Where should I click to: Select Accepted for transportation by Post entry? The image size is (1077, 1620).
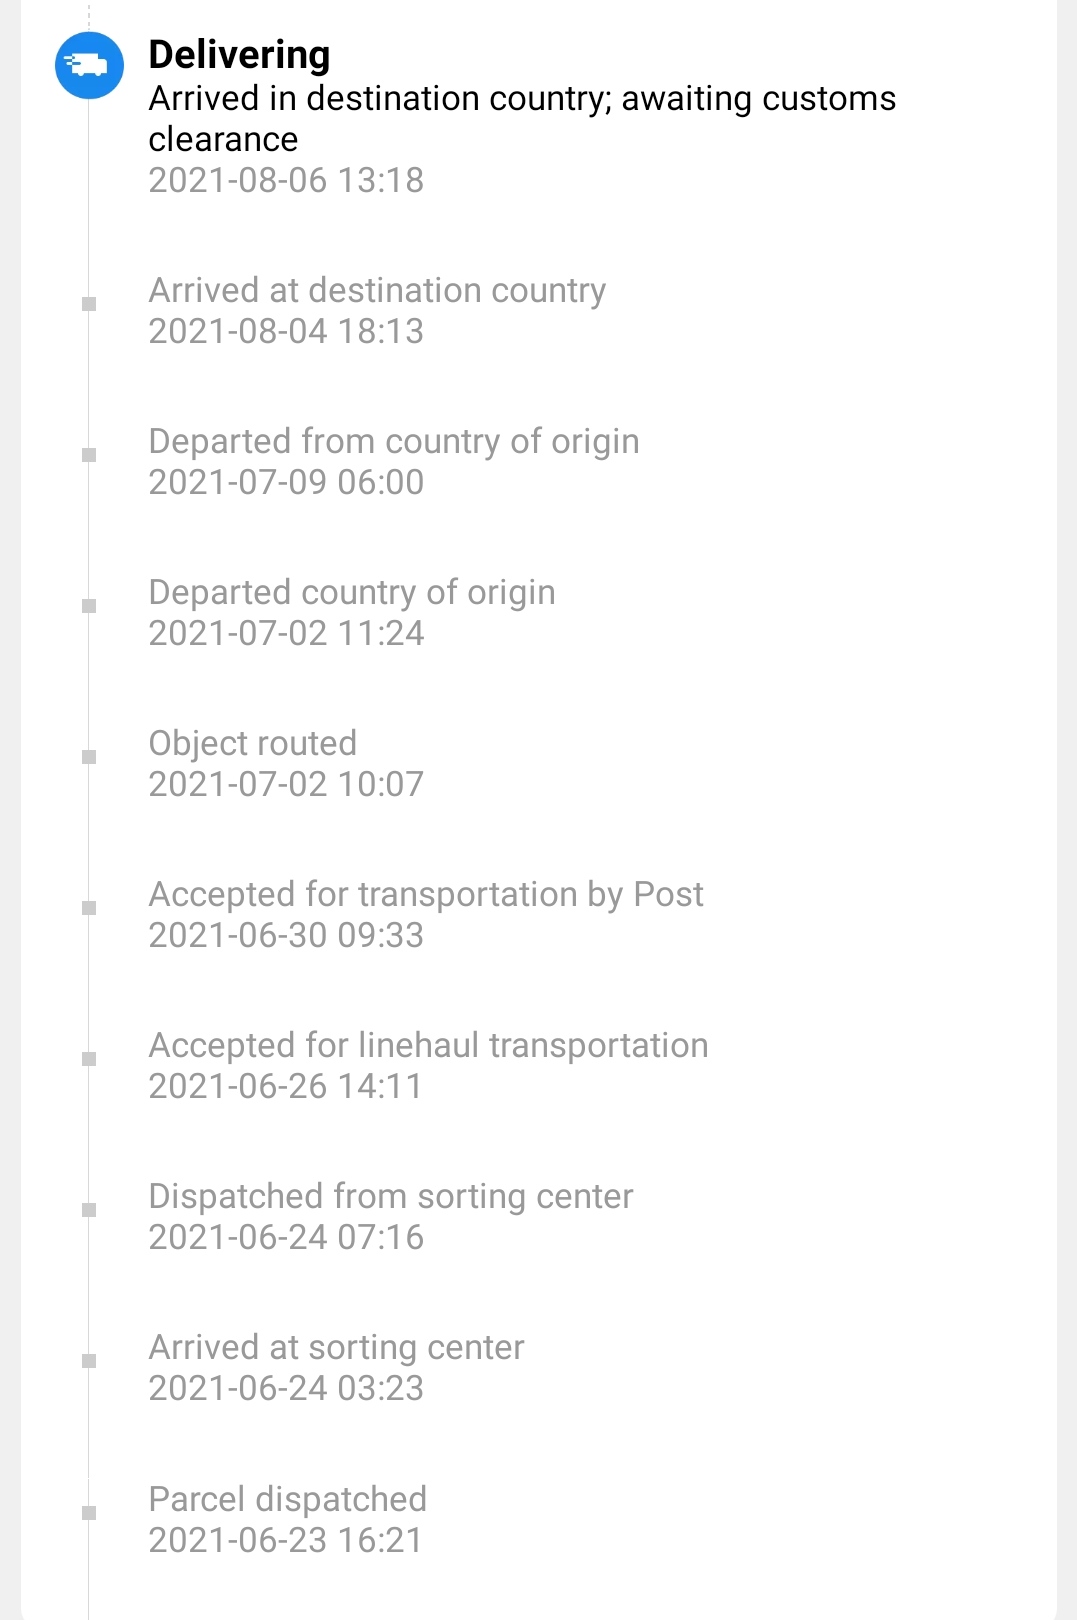(x=426, y=914)
